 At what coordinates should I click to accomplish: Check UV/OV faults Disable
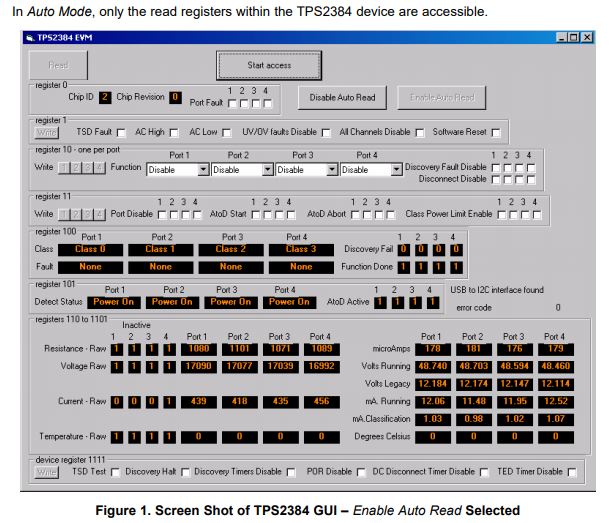[x=326, y=133]
